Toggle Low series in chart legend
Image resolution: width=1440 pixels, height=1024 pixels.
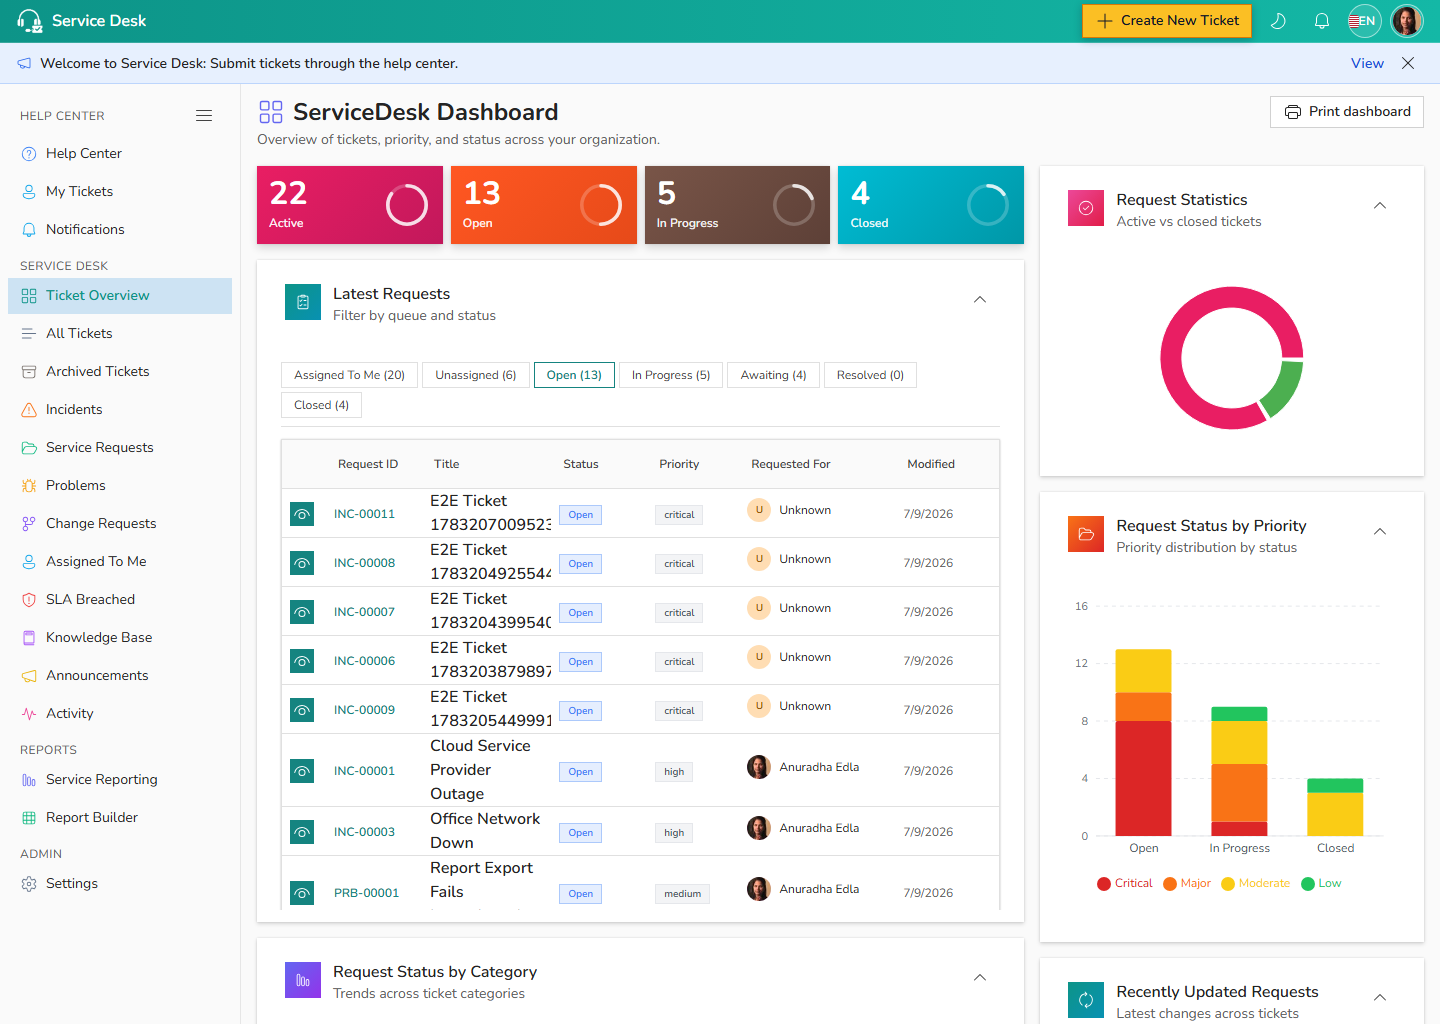click(x=1321, y=884)
